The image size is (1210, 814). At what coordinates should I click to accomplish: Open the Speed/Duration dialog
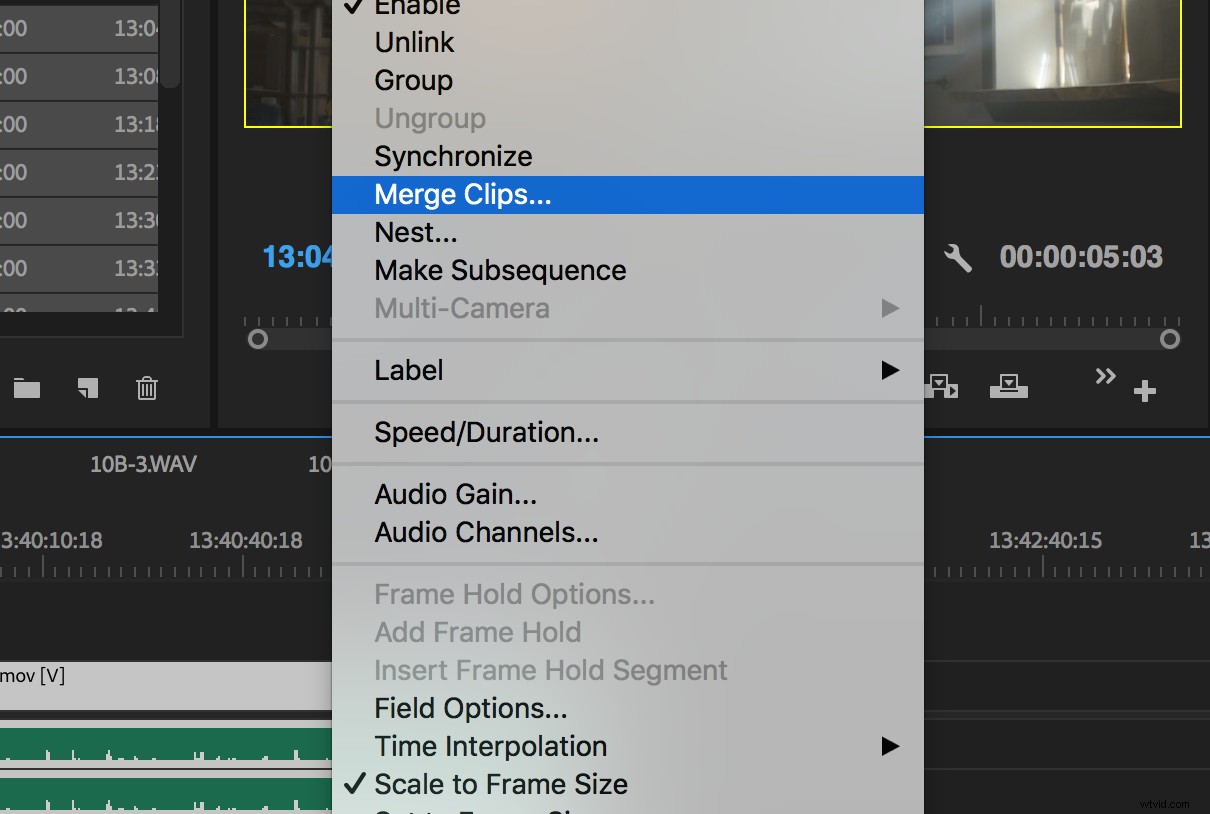click(486, 432)
